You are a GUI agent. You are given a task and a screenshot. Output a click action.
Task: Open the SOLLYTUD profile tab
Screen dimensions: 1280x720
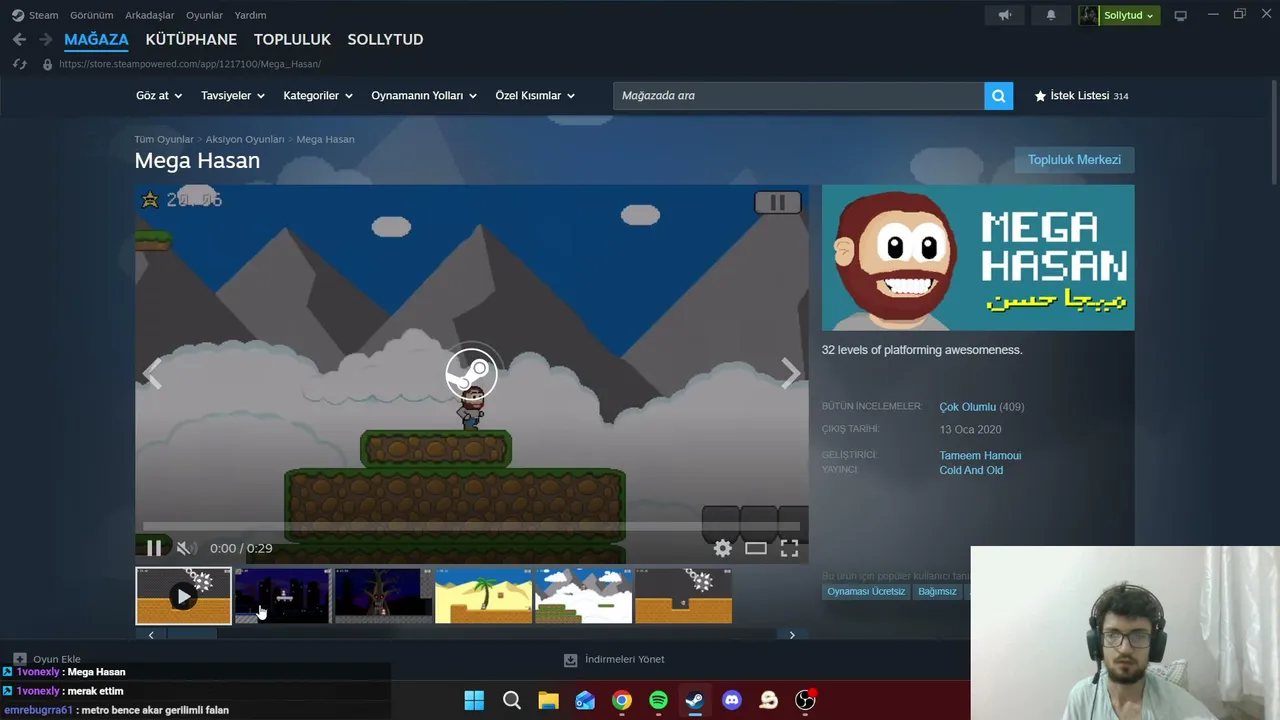point(385,40)
